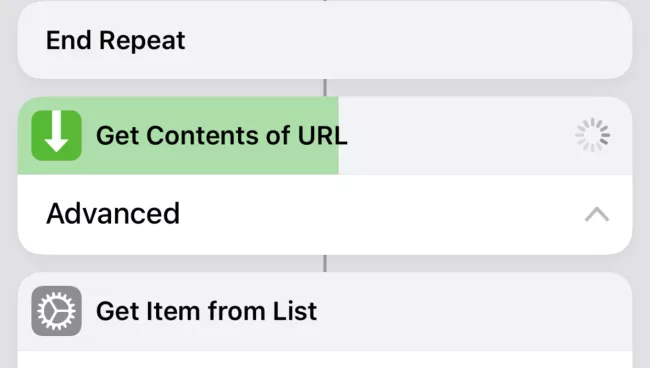Tap blank space between Advanced and its chevron
Image resolution: width=650 pixels, height=368 pixels.
381,215
